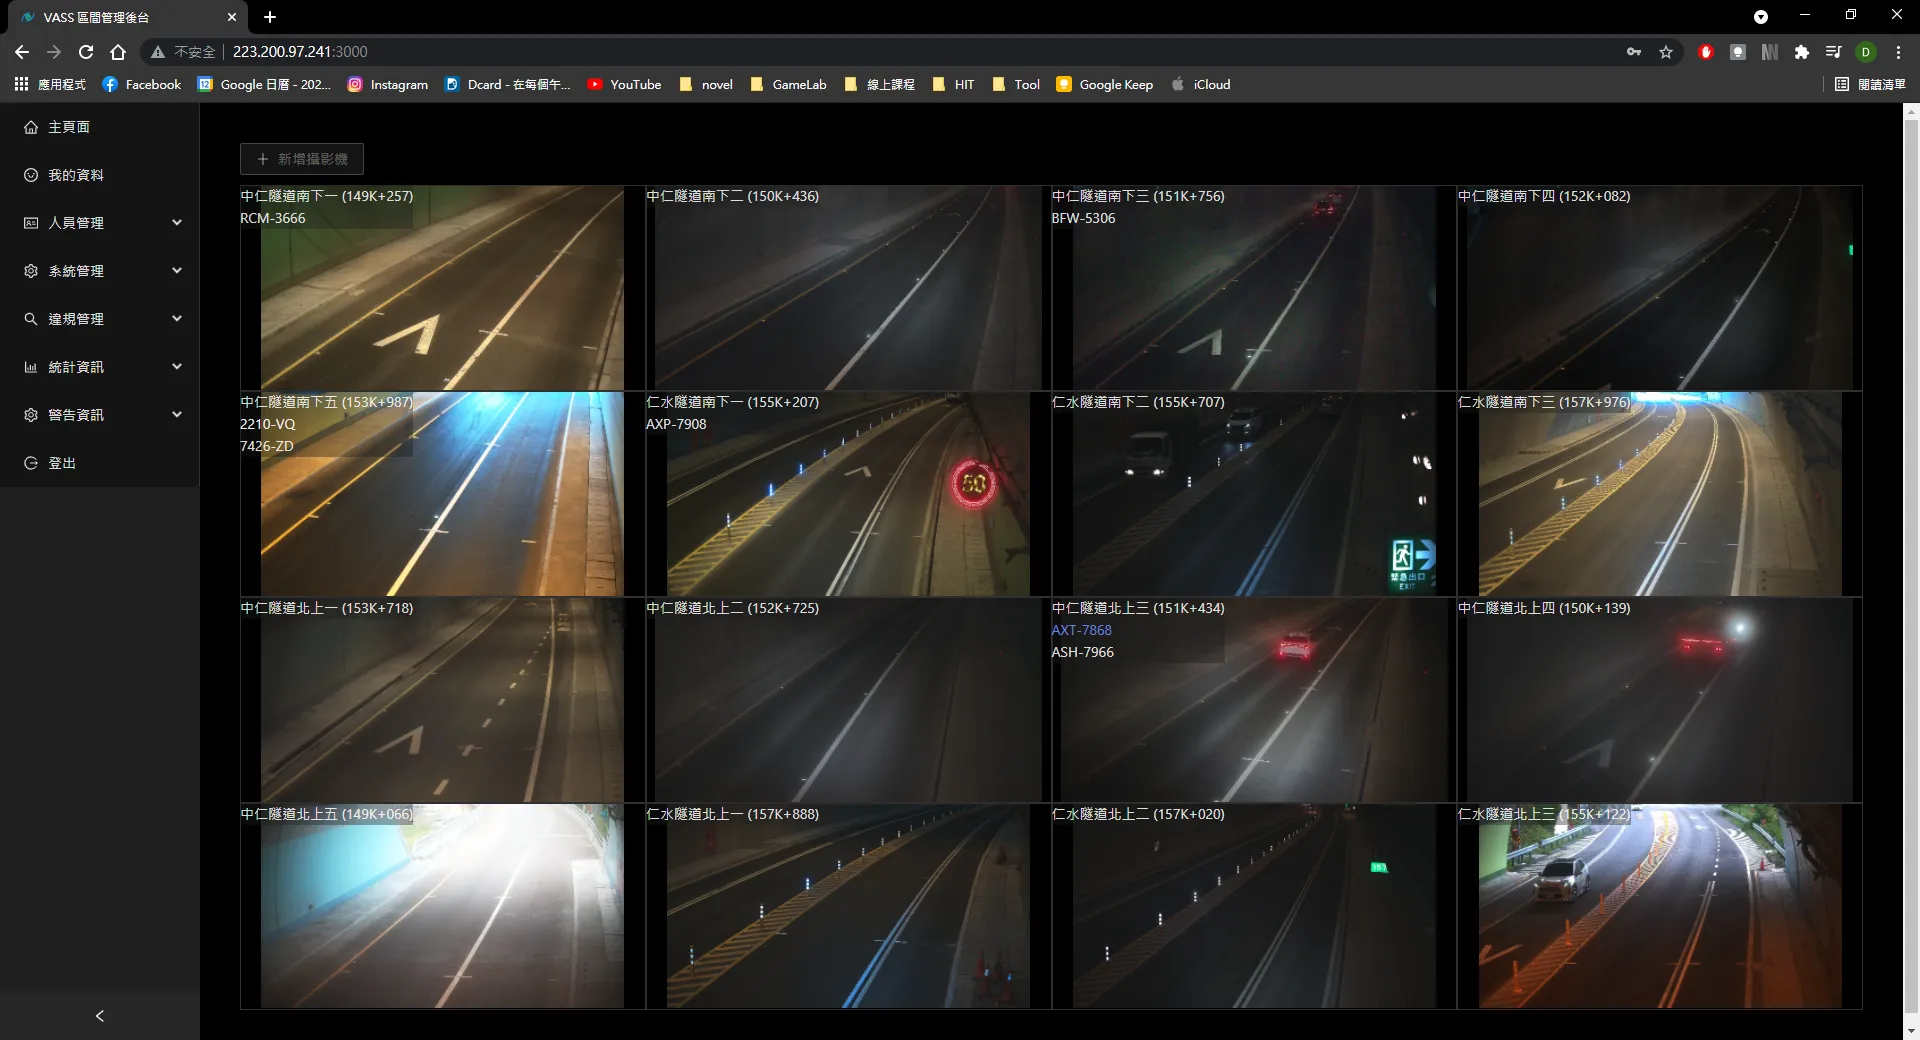Click the profile icon beside 我的資料
1920x1040 pixels.
[31, 175]
